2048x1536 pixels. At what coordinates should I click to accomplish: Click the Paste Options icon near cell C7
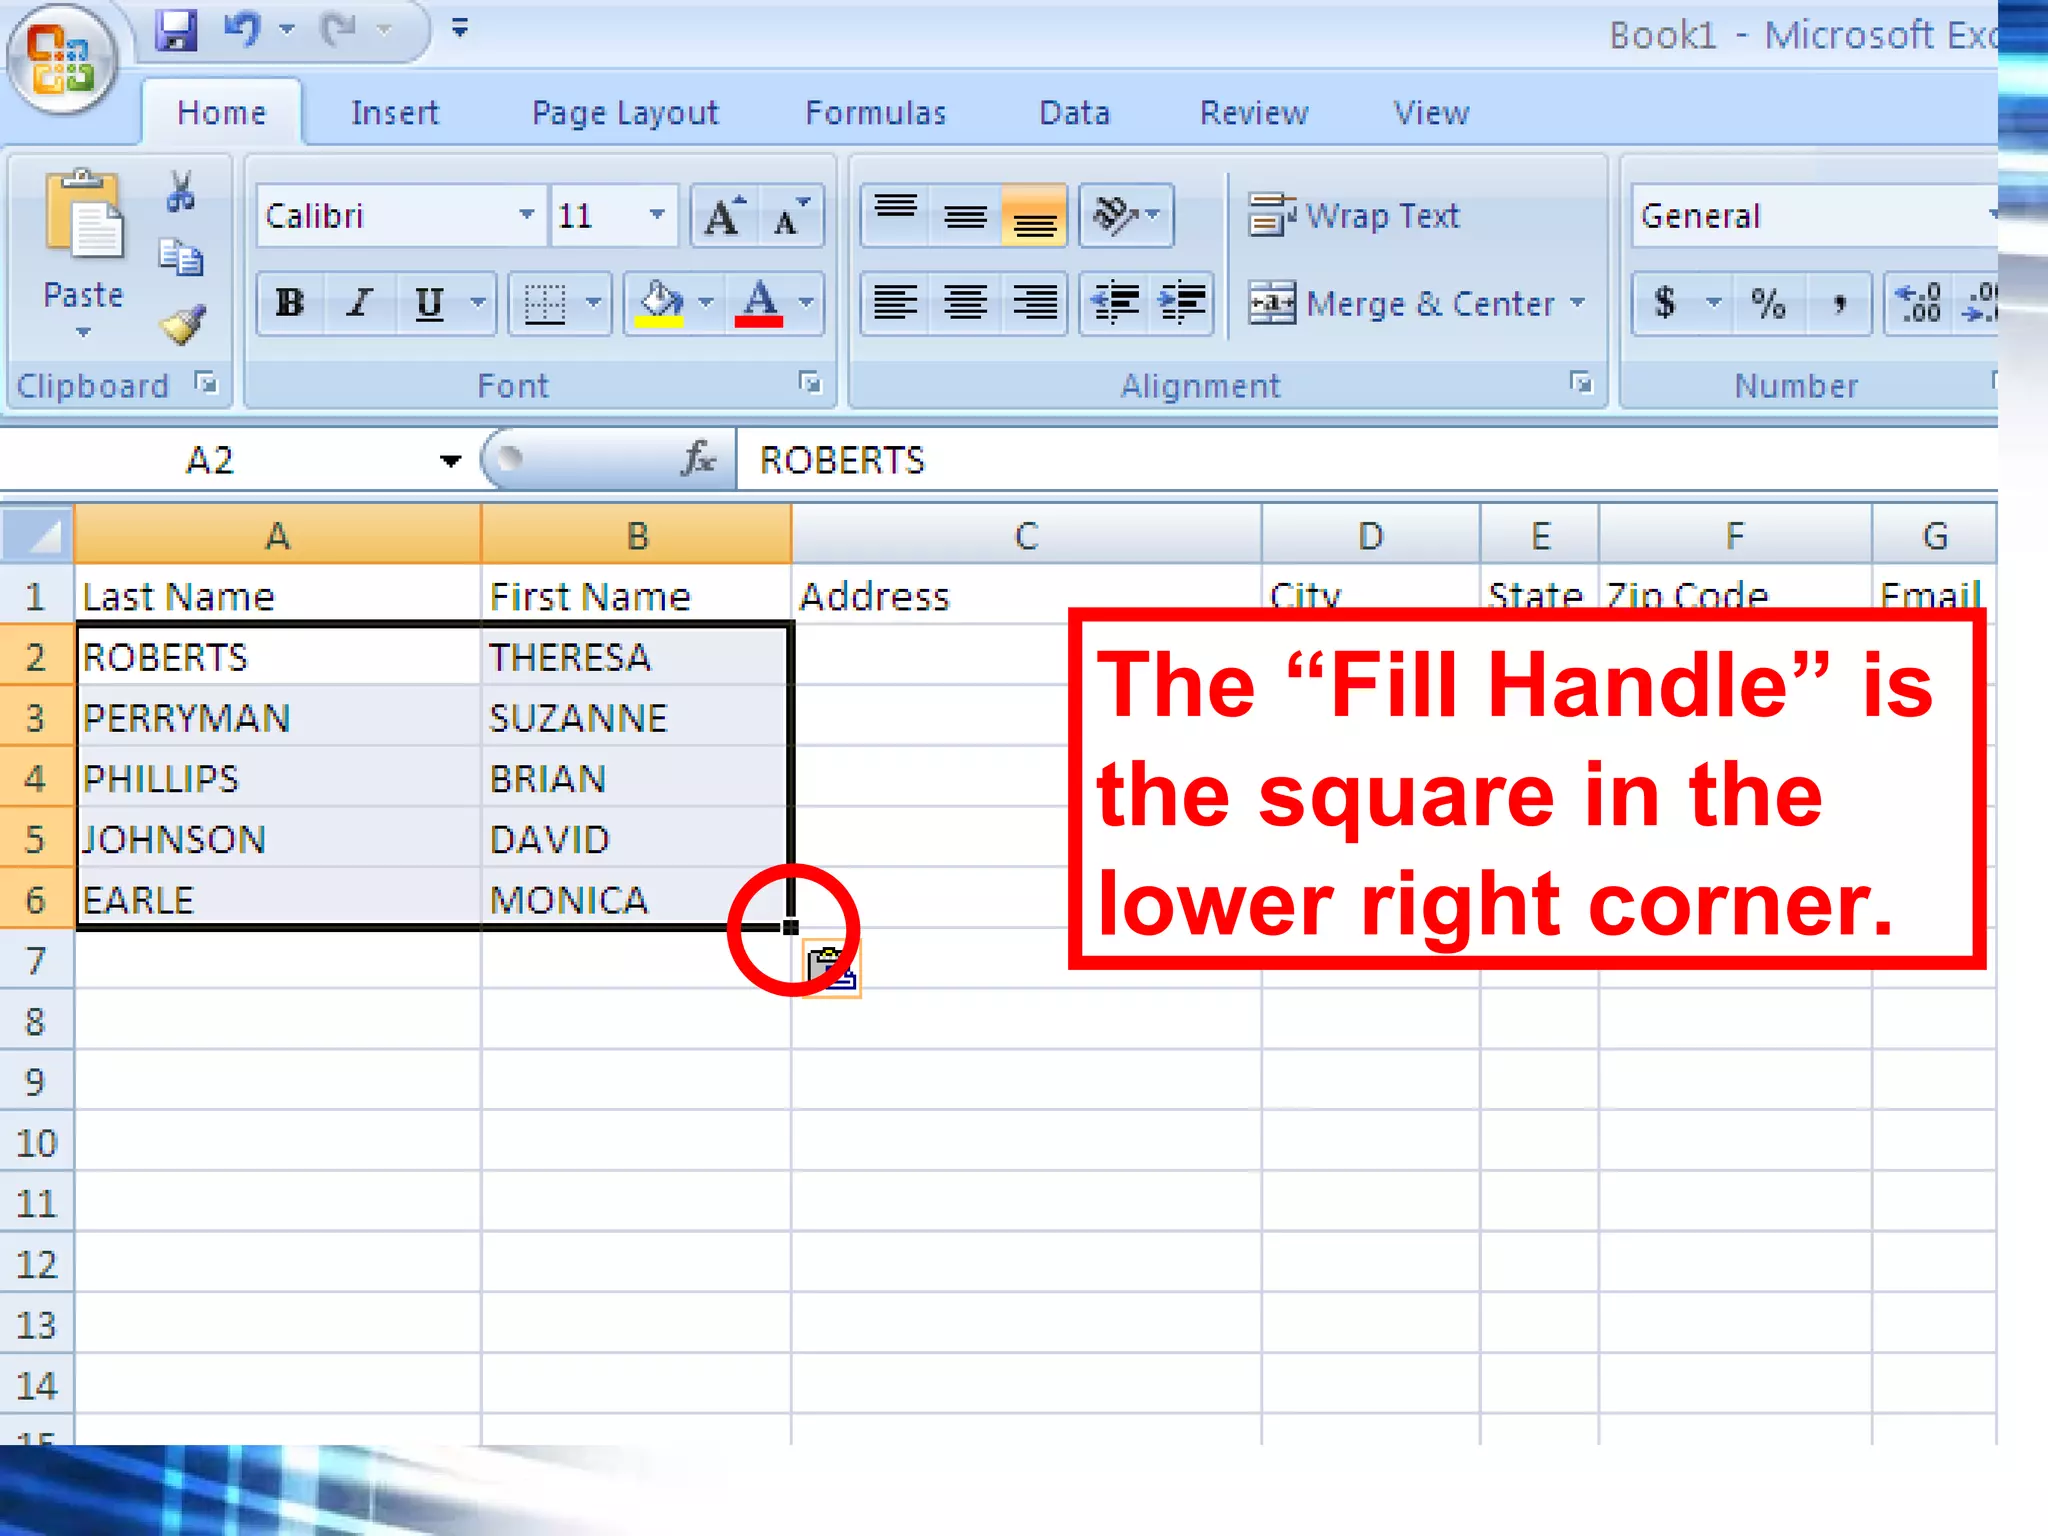tap(833, 969)
